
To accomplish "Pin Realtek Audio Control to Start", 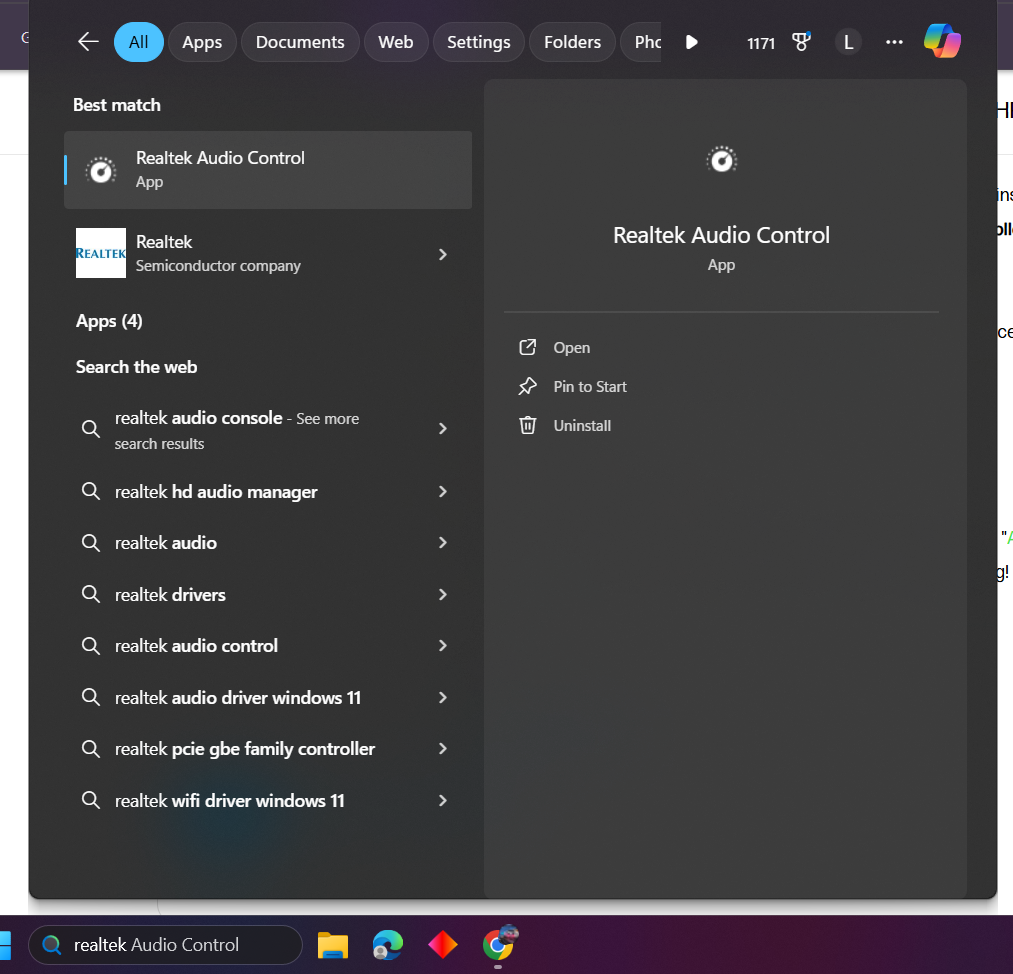I will pyautogui.click(x=590, y=386).
